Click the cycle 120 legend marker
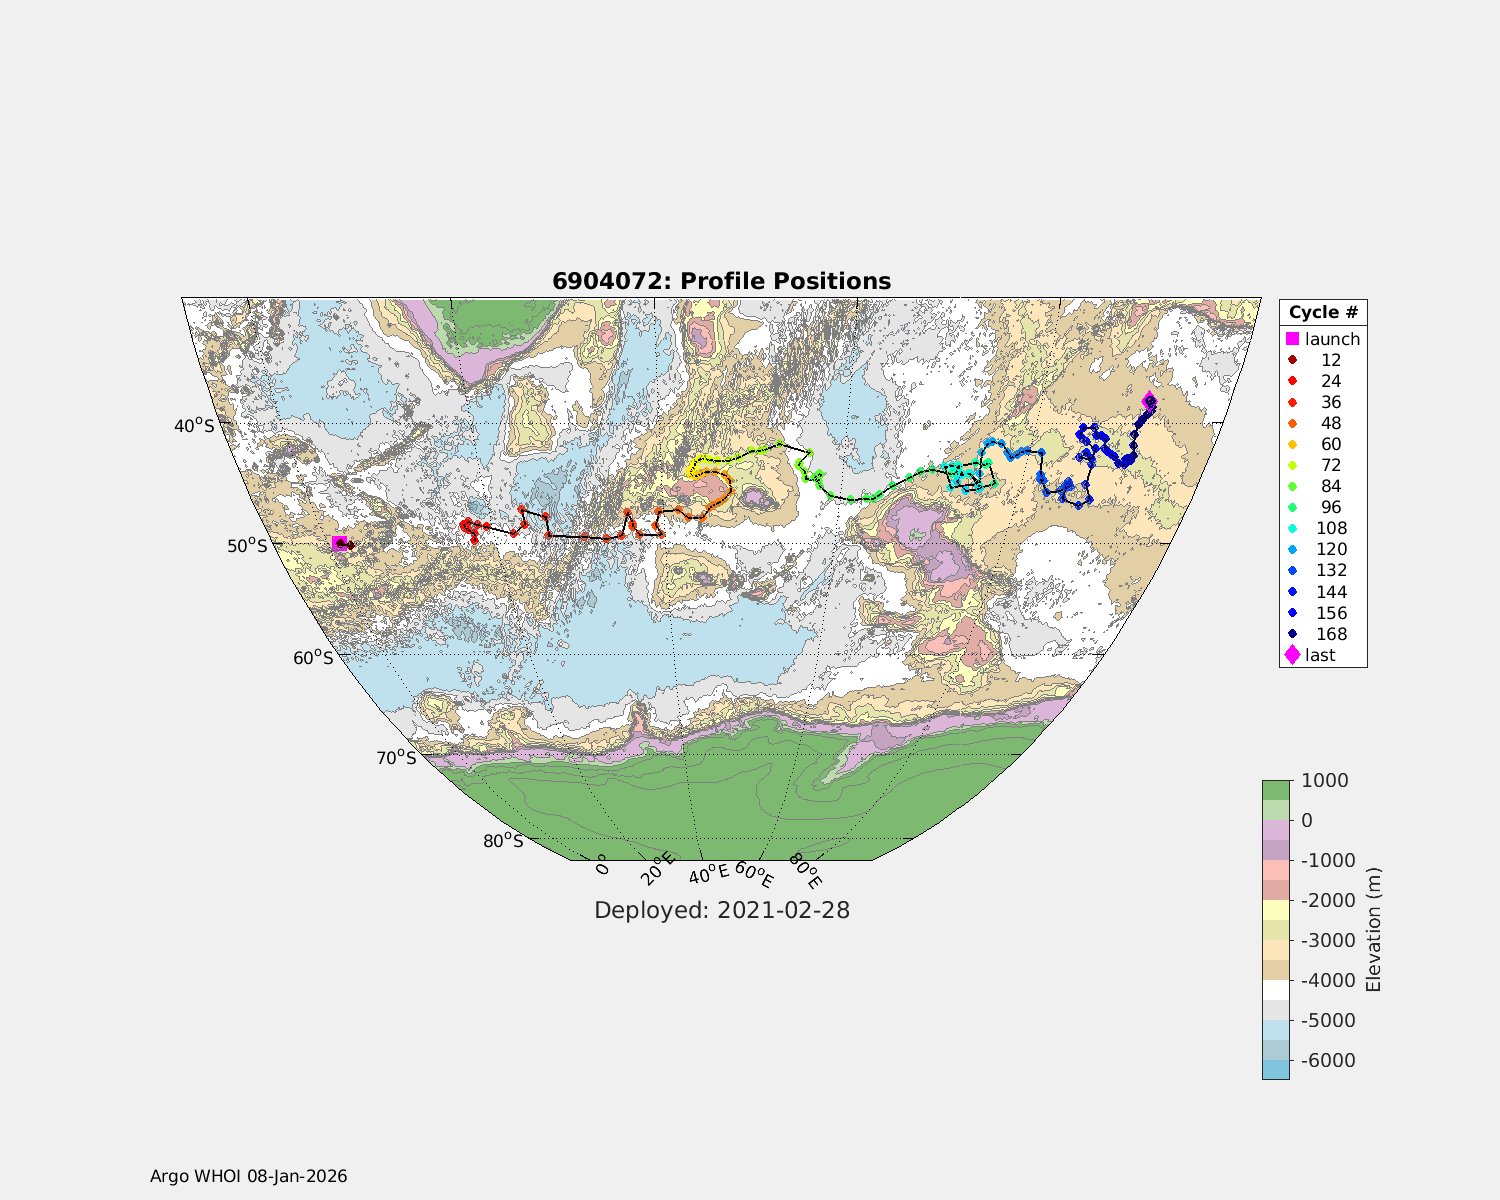The height and width of the screenshot is (1200, 1500). coord(1292,549)
